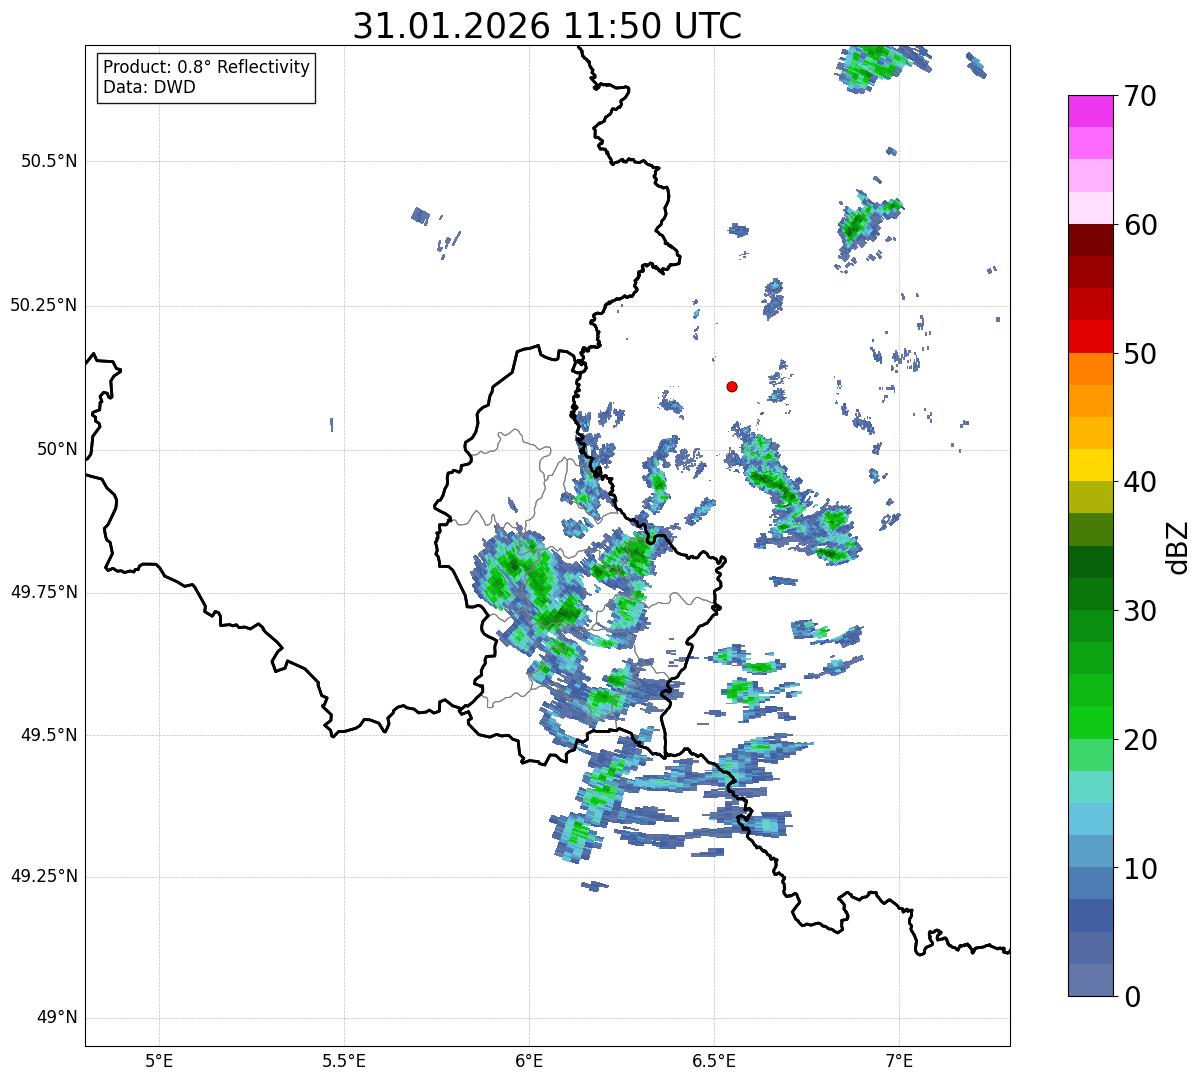Click colorbar tick label "30"
Viewport: 1202px width, 1081px height.
1140,611
